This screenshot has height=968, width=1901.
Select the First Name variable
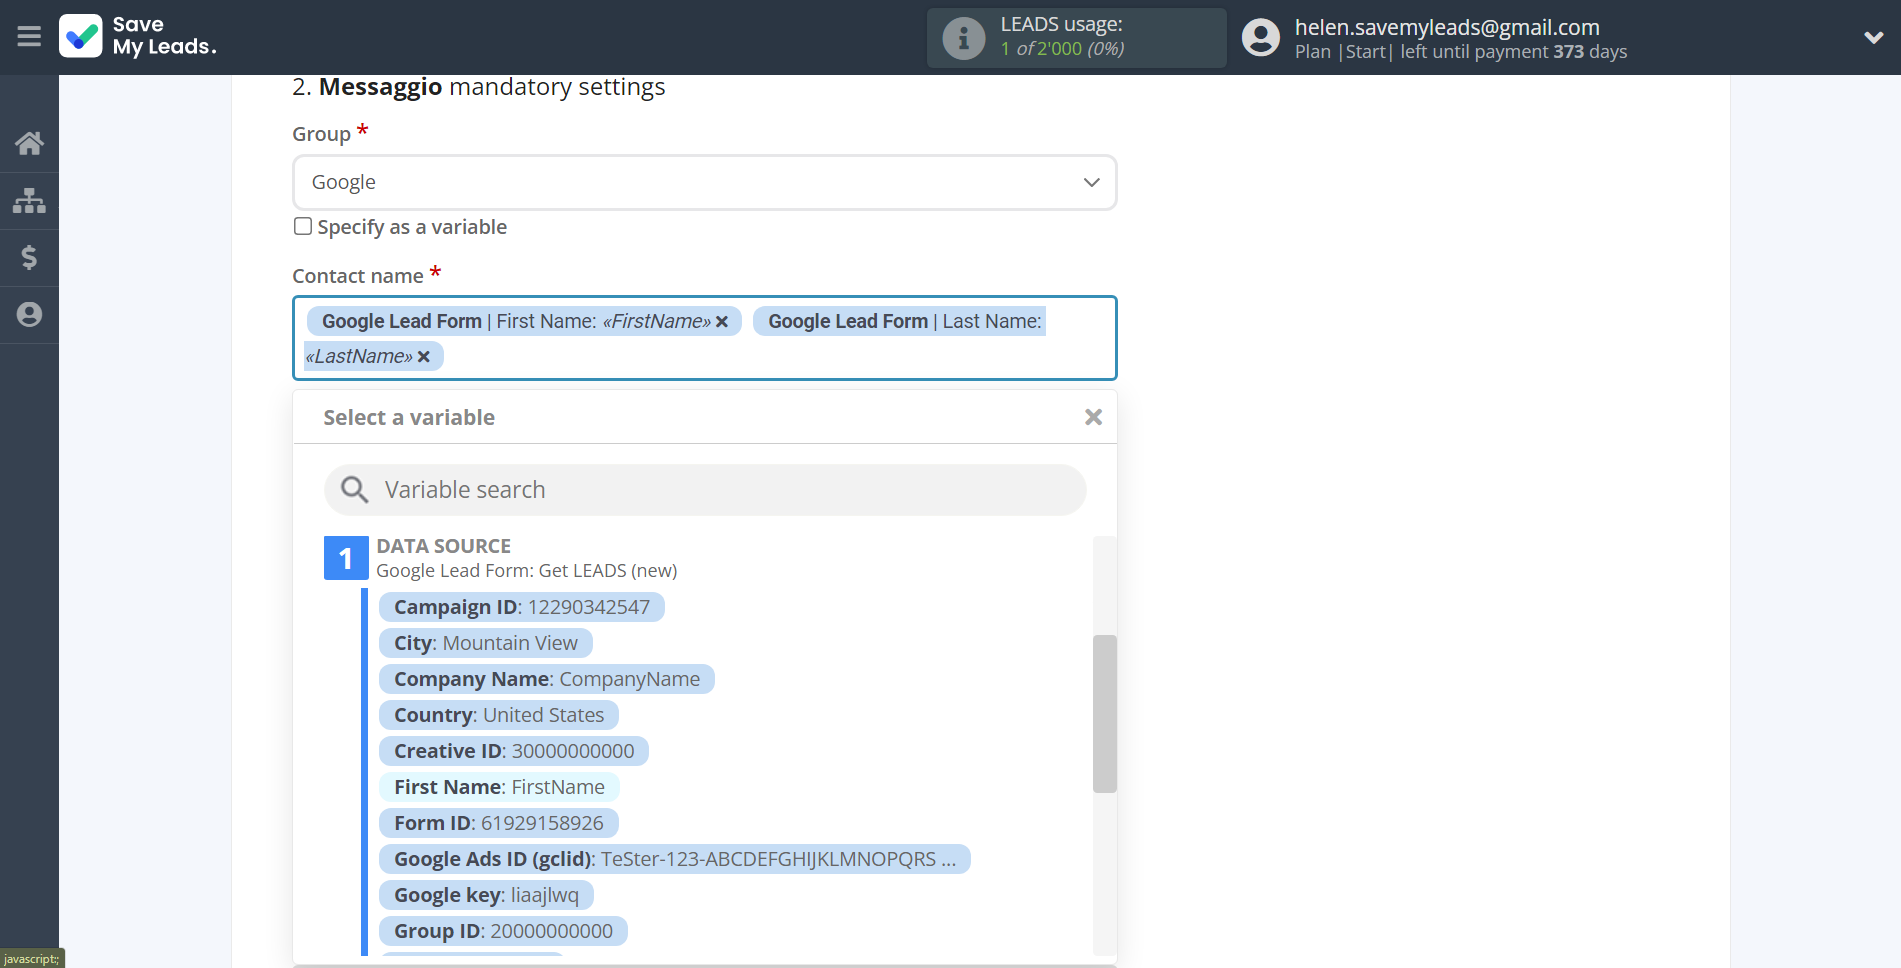[x=499, y=787]
